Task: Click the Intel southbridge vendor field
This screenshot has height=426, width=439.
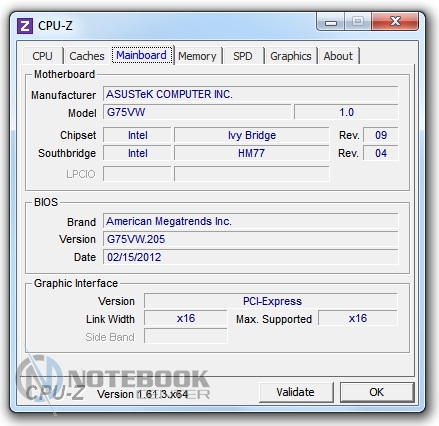Action: [137, 153]
